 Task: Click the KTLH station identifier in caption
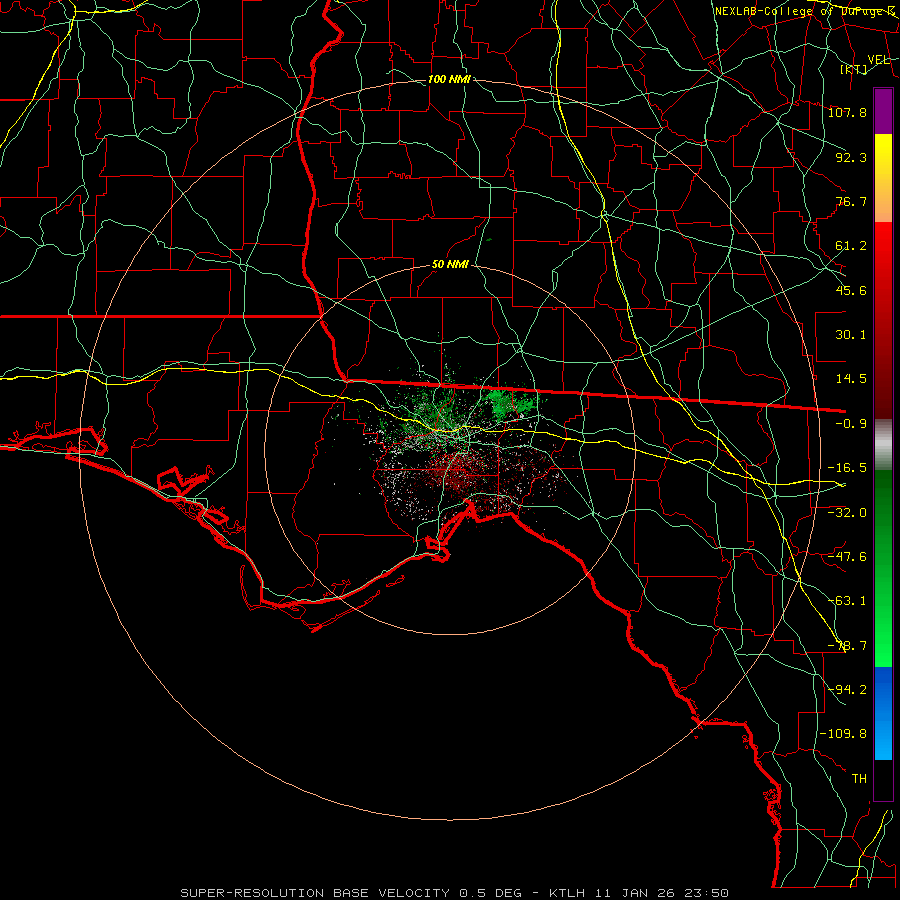(x=568, y=893)
